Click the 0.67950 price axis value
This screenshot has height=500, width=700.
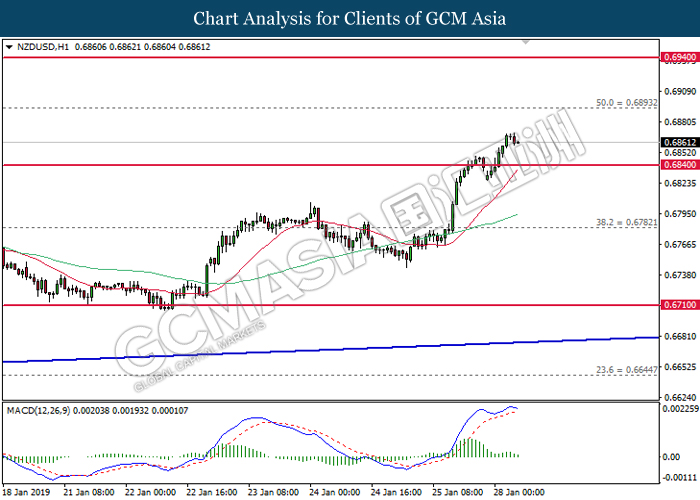tap(680, 214)
